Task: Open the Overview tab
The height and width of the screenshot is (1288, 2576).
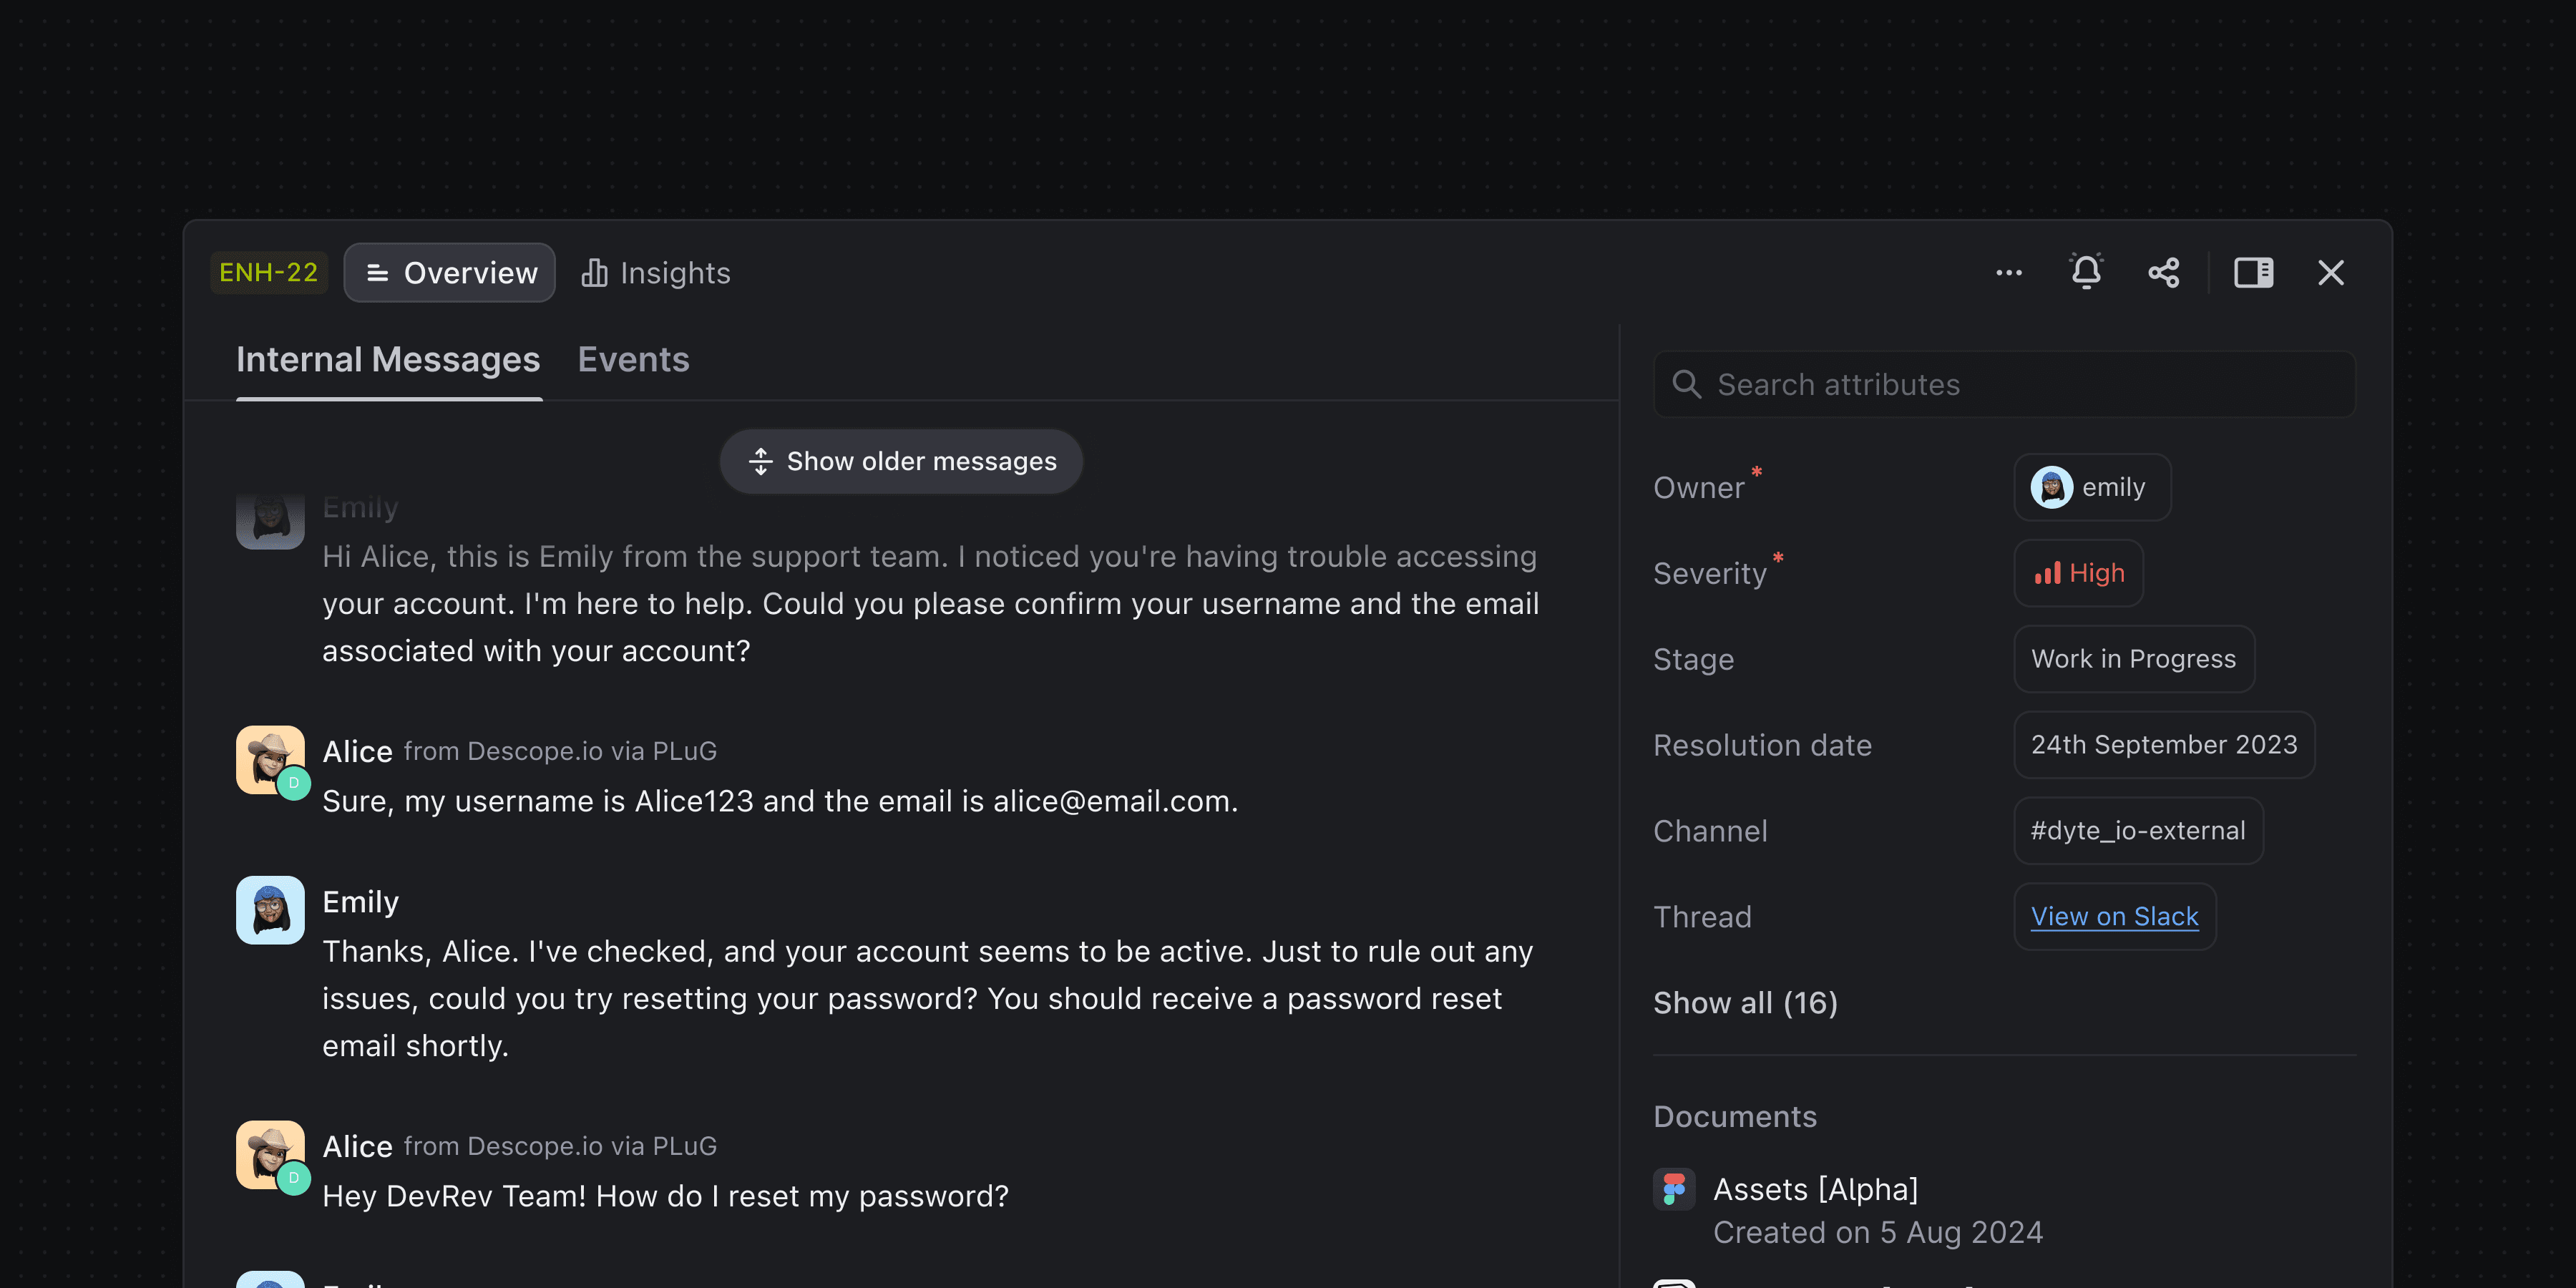Action: tap(450, 272)
